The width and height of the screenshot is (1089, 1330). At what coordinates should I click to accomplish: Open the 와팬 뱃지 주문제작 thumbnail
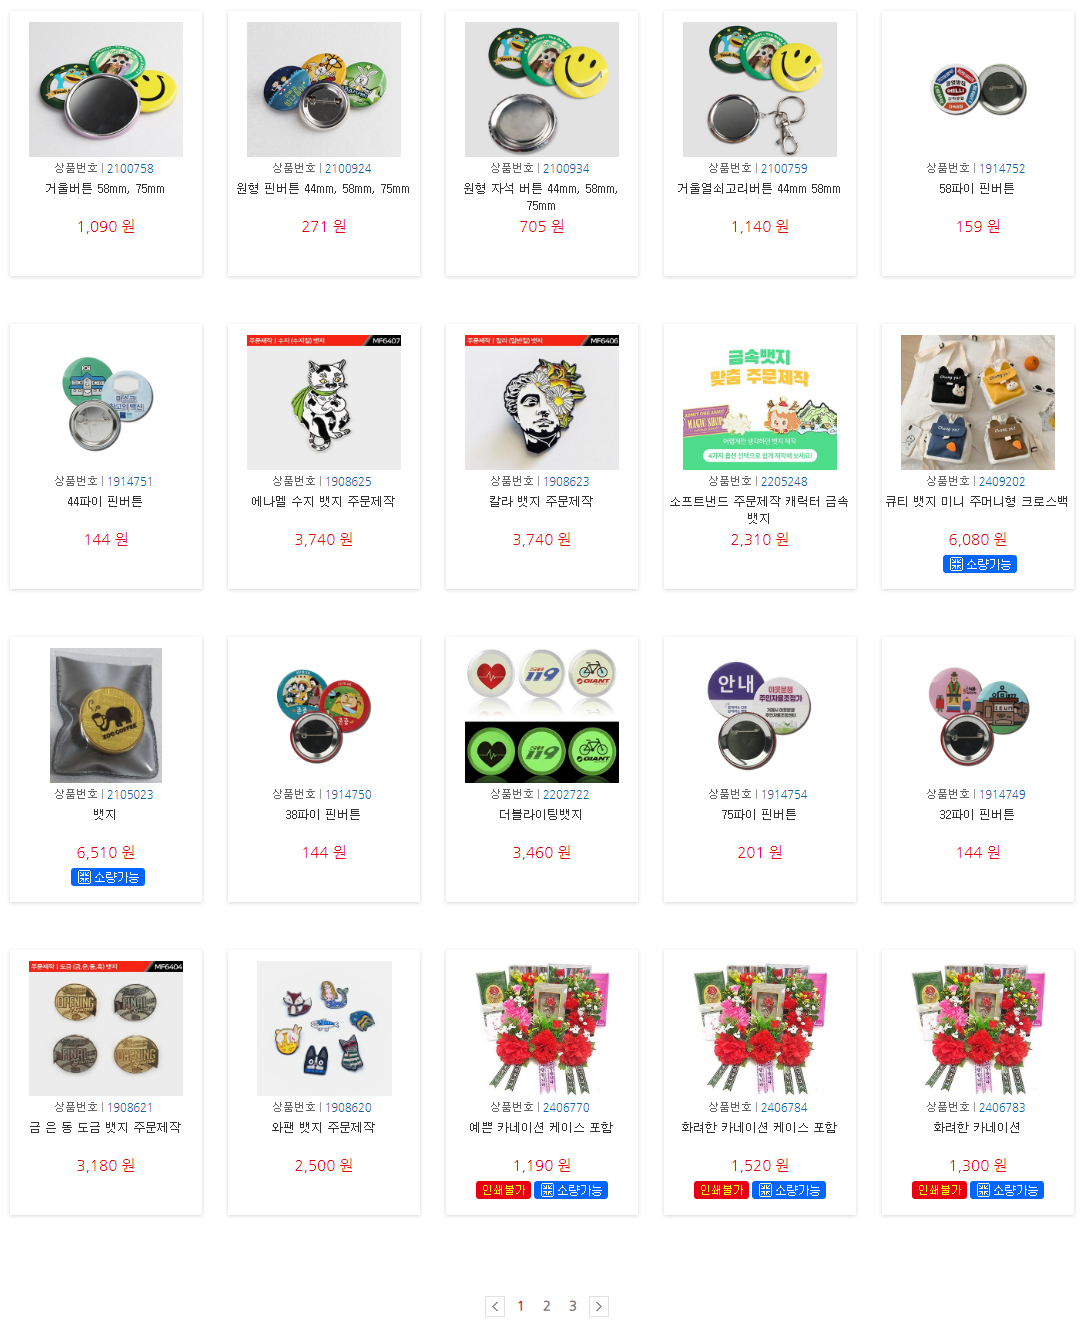point(324,1028)
